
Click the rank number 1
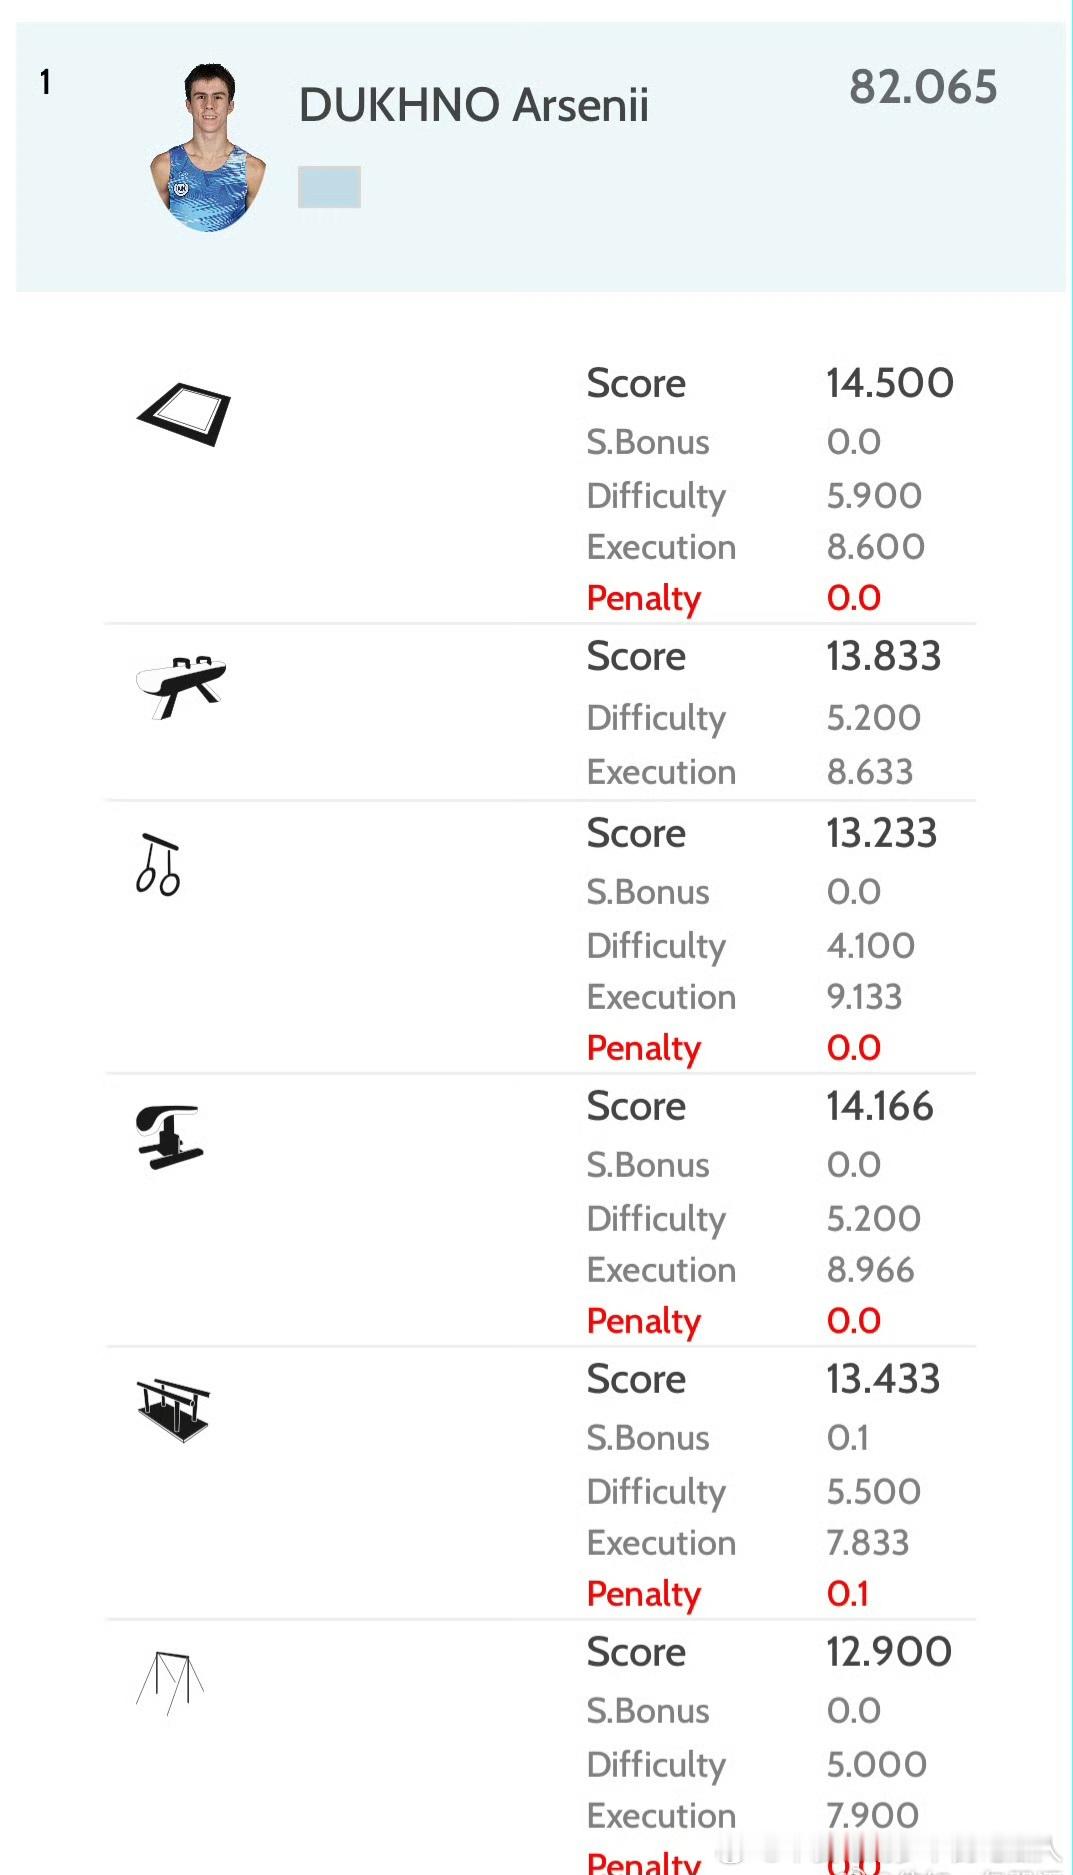pyautogui.click(x=45, y=82)
